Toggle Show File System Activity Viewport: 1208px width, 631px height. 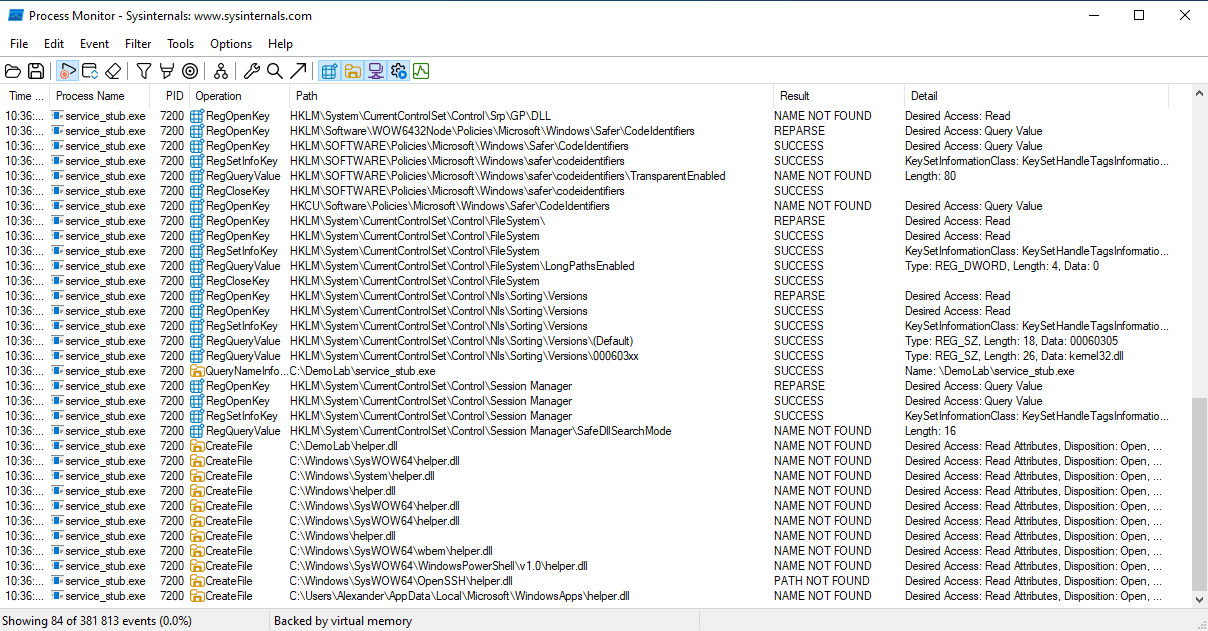pyautogui.click(x=353, y=71)
